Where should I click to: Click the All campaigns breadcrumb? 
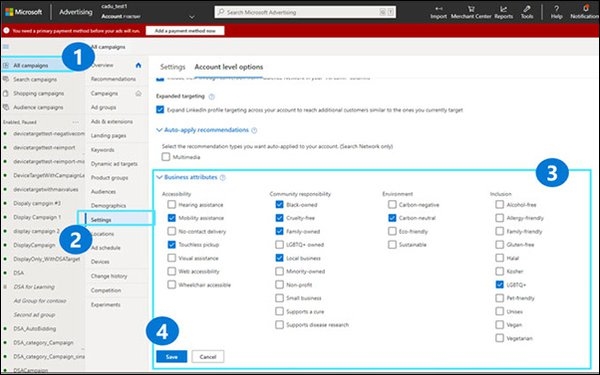[x=108, y=47]
